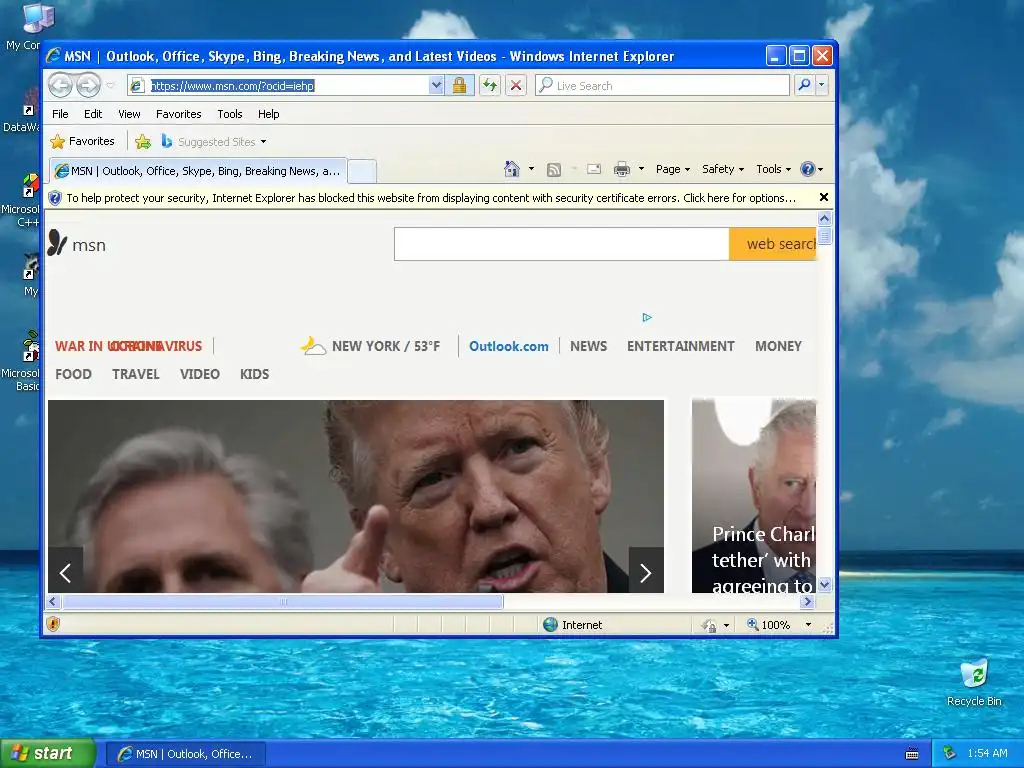Open the Favorites star center
The image size is (1024, 768).
click(82, 141)
